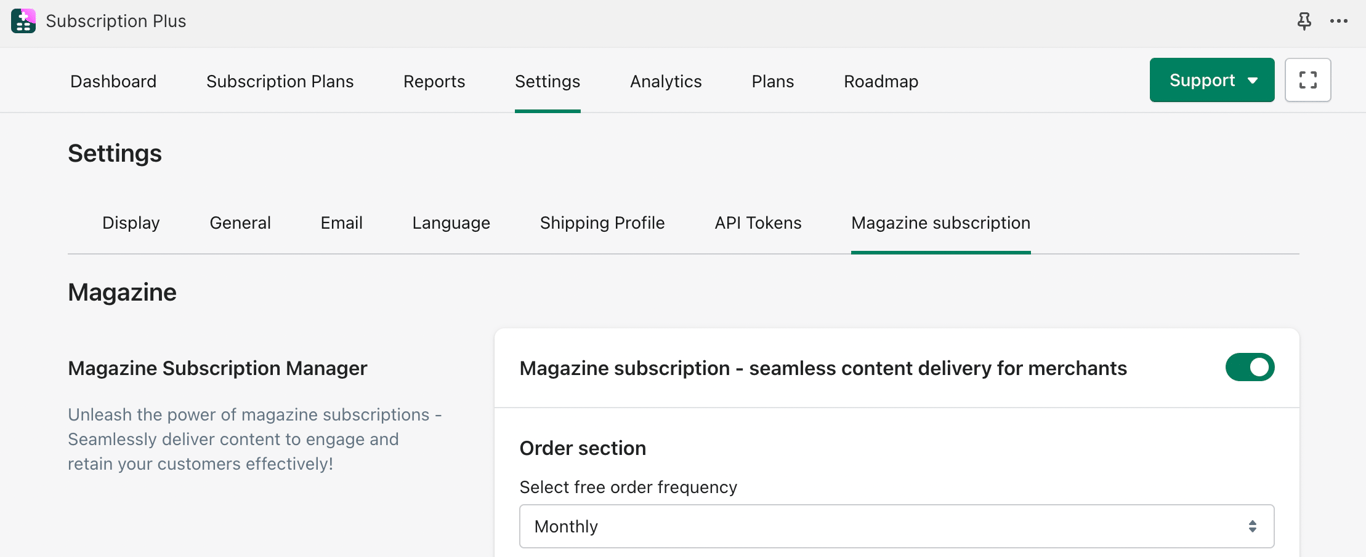Screen dimensions: 1366x557
Task: Toggle off the Magazine subscription switch
Action: pos(1249,368)
